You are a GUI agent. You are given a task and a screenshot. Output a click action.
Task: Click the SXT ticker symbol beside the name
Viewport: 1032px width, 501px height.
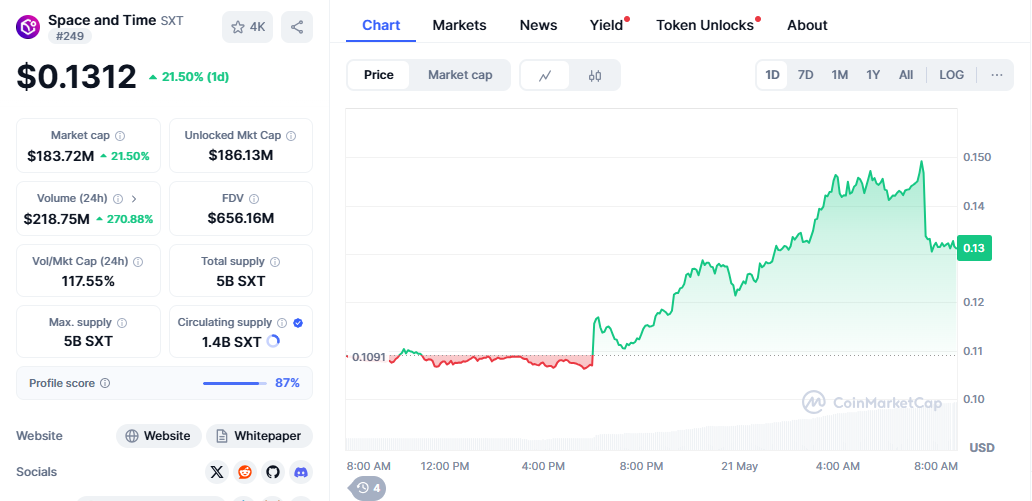pos(172,20)
